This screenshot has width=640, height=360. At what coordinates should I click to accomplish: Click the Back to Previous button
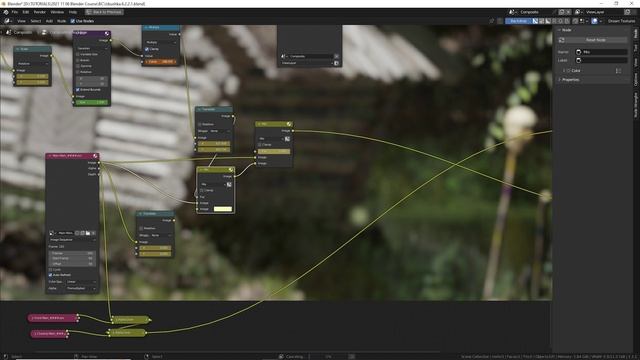104,12
